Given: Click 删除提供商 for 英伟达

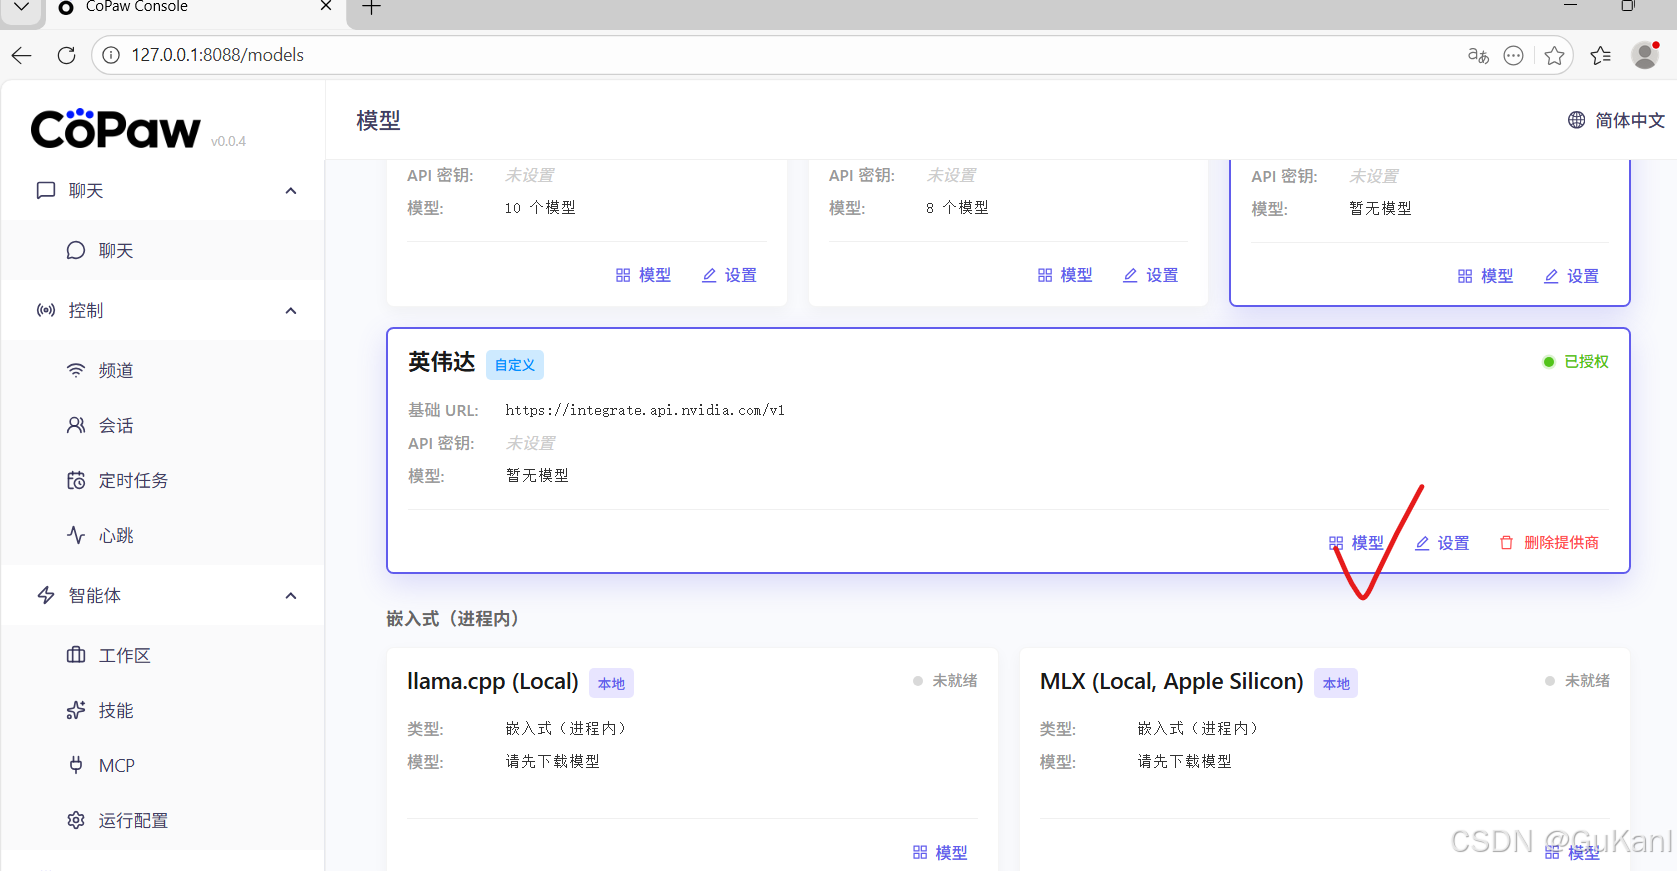Looking at the screenshot, I should [x=1549, y=543].
